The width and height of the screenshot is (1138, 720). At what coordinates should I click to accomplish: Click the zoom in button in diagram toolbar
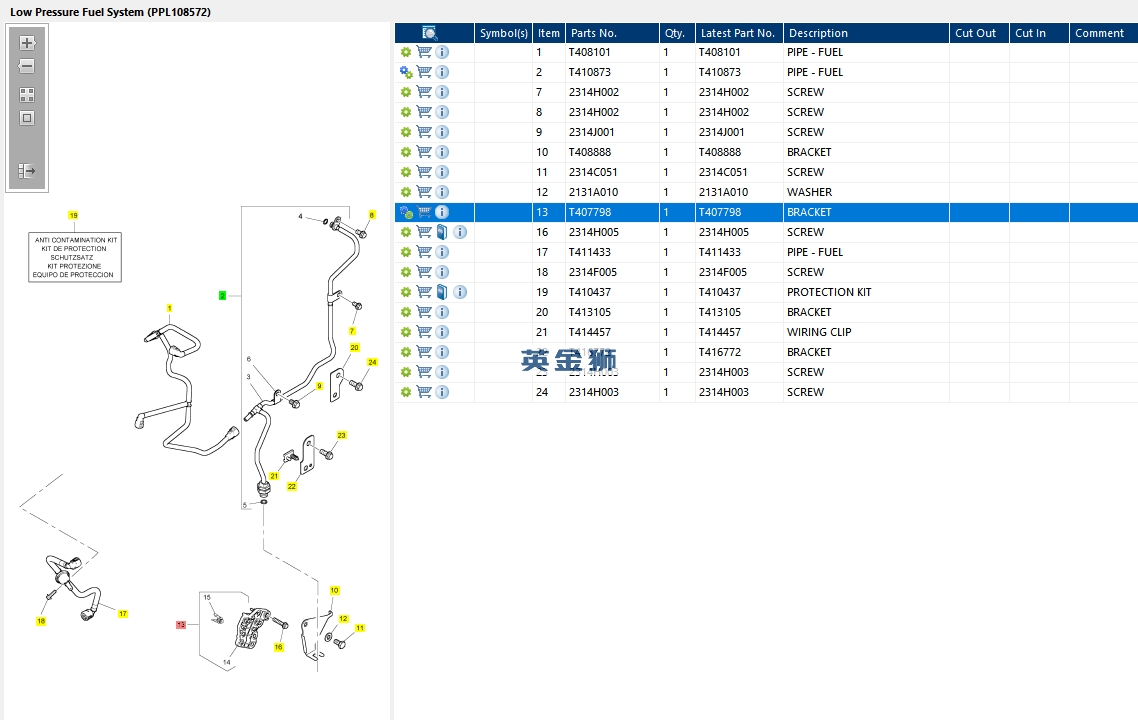tap(27, 43)
